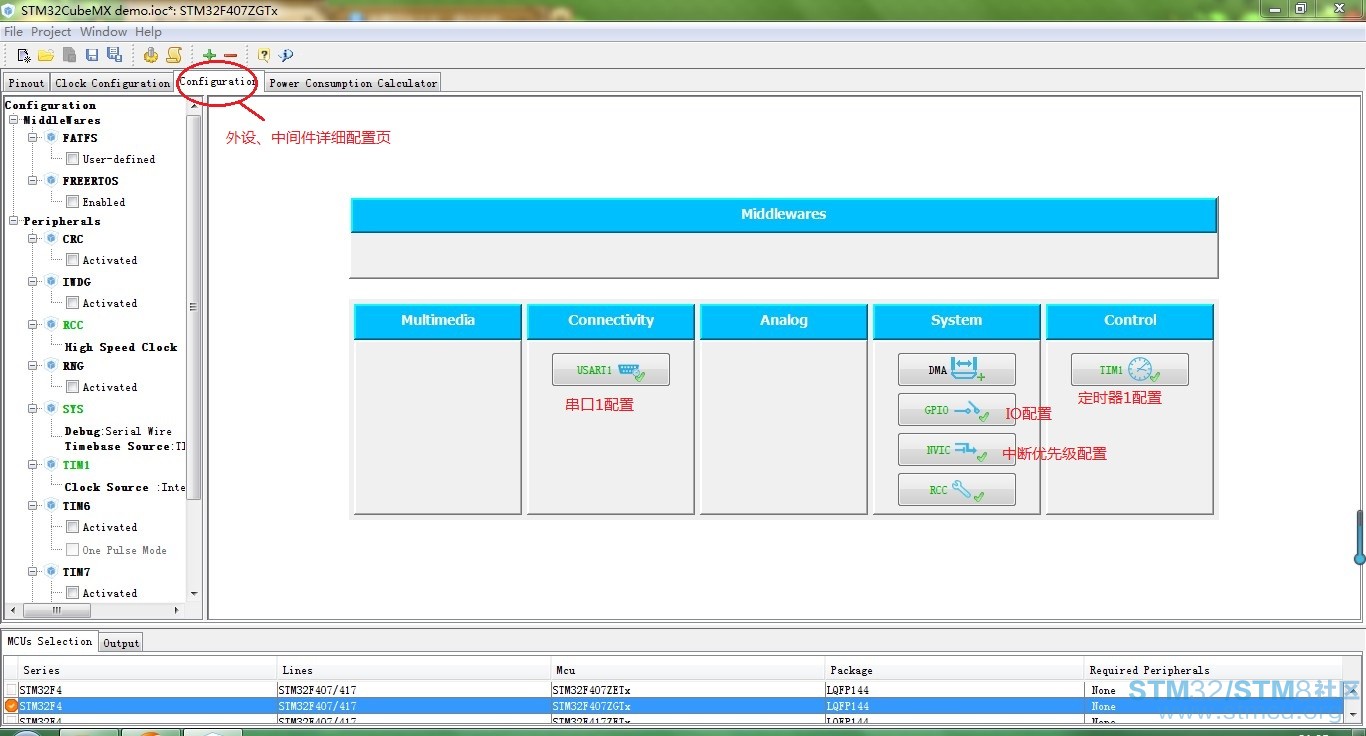This screenshot has height=736, width=1366.
Task: Click the TIM6 peripheral node icon
Action: click(x=51, y=506)
